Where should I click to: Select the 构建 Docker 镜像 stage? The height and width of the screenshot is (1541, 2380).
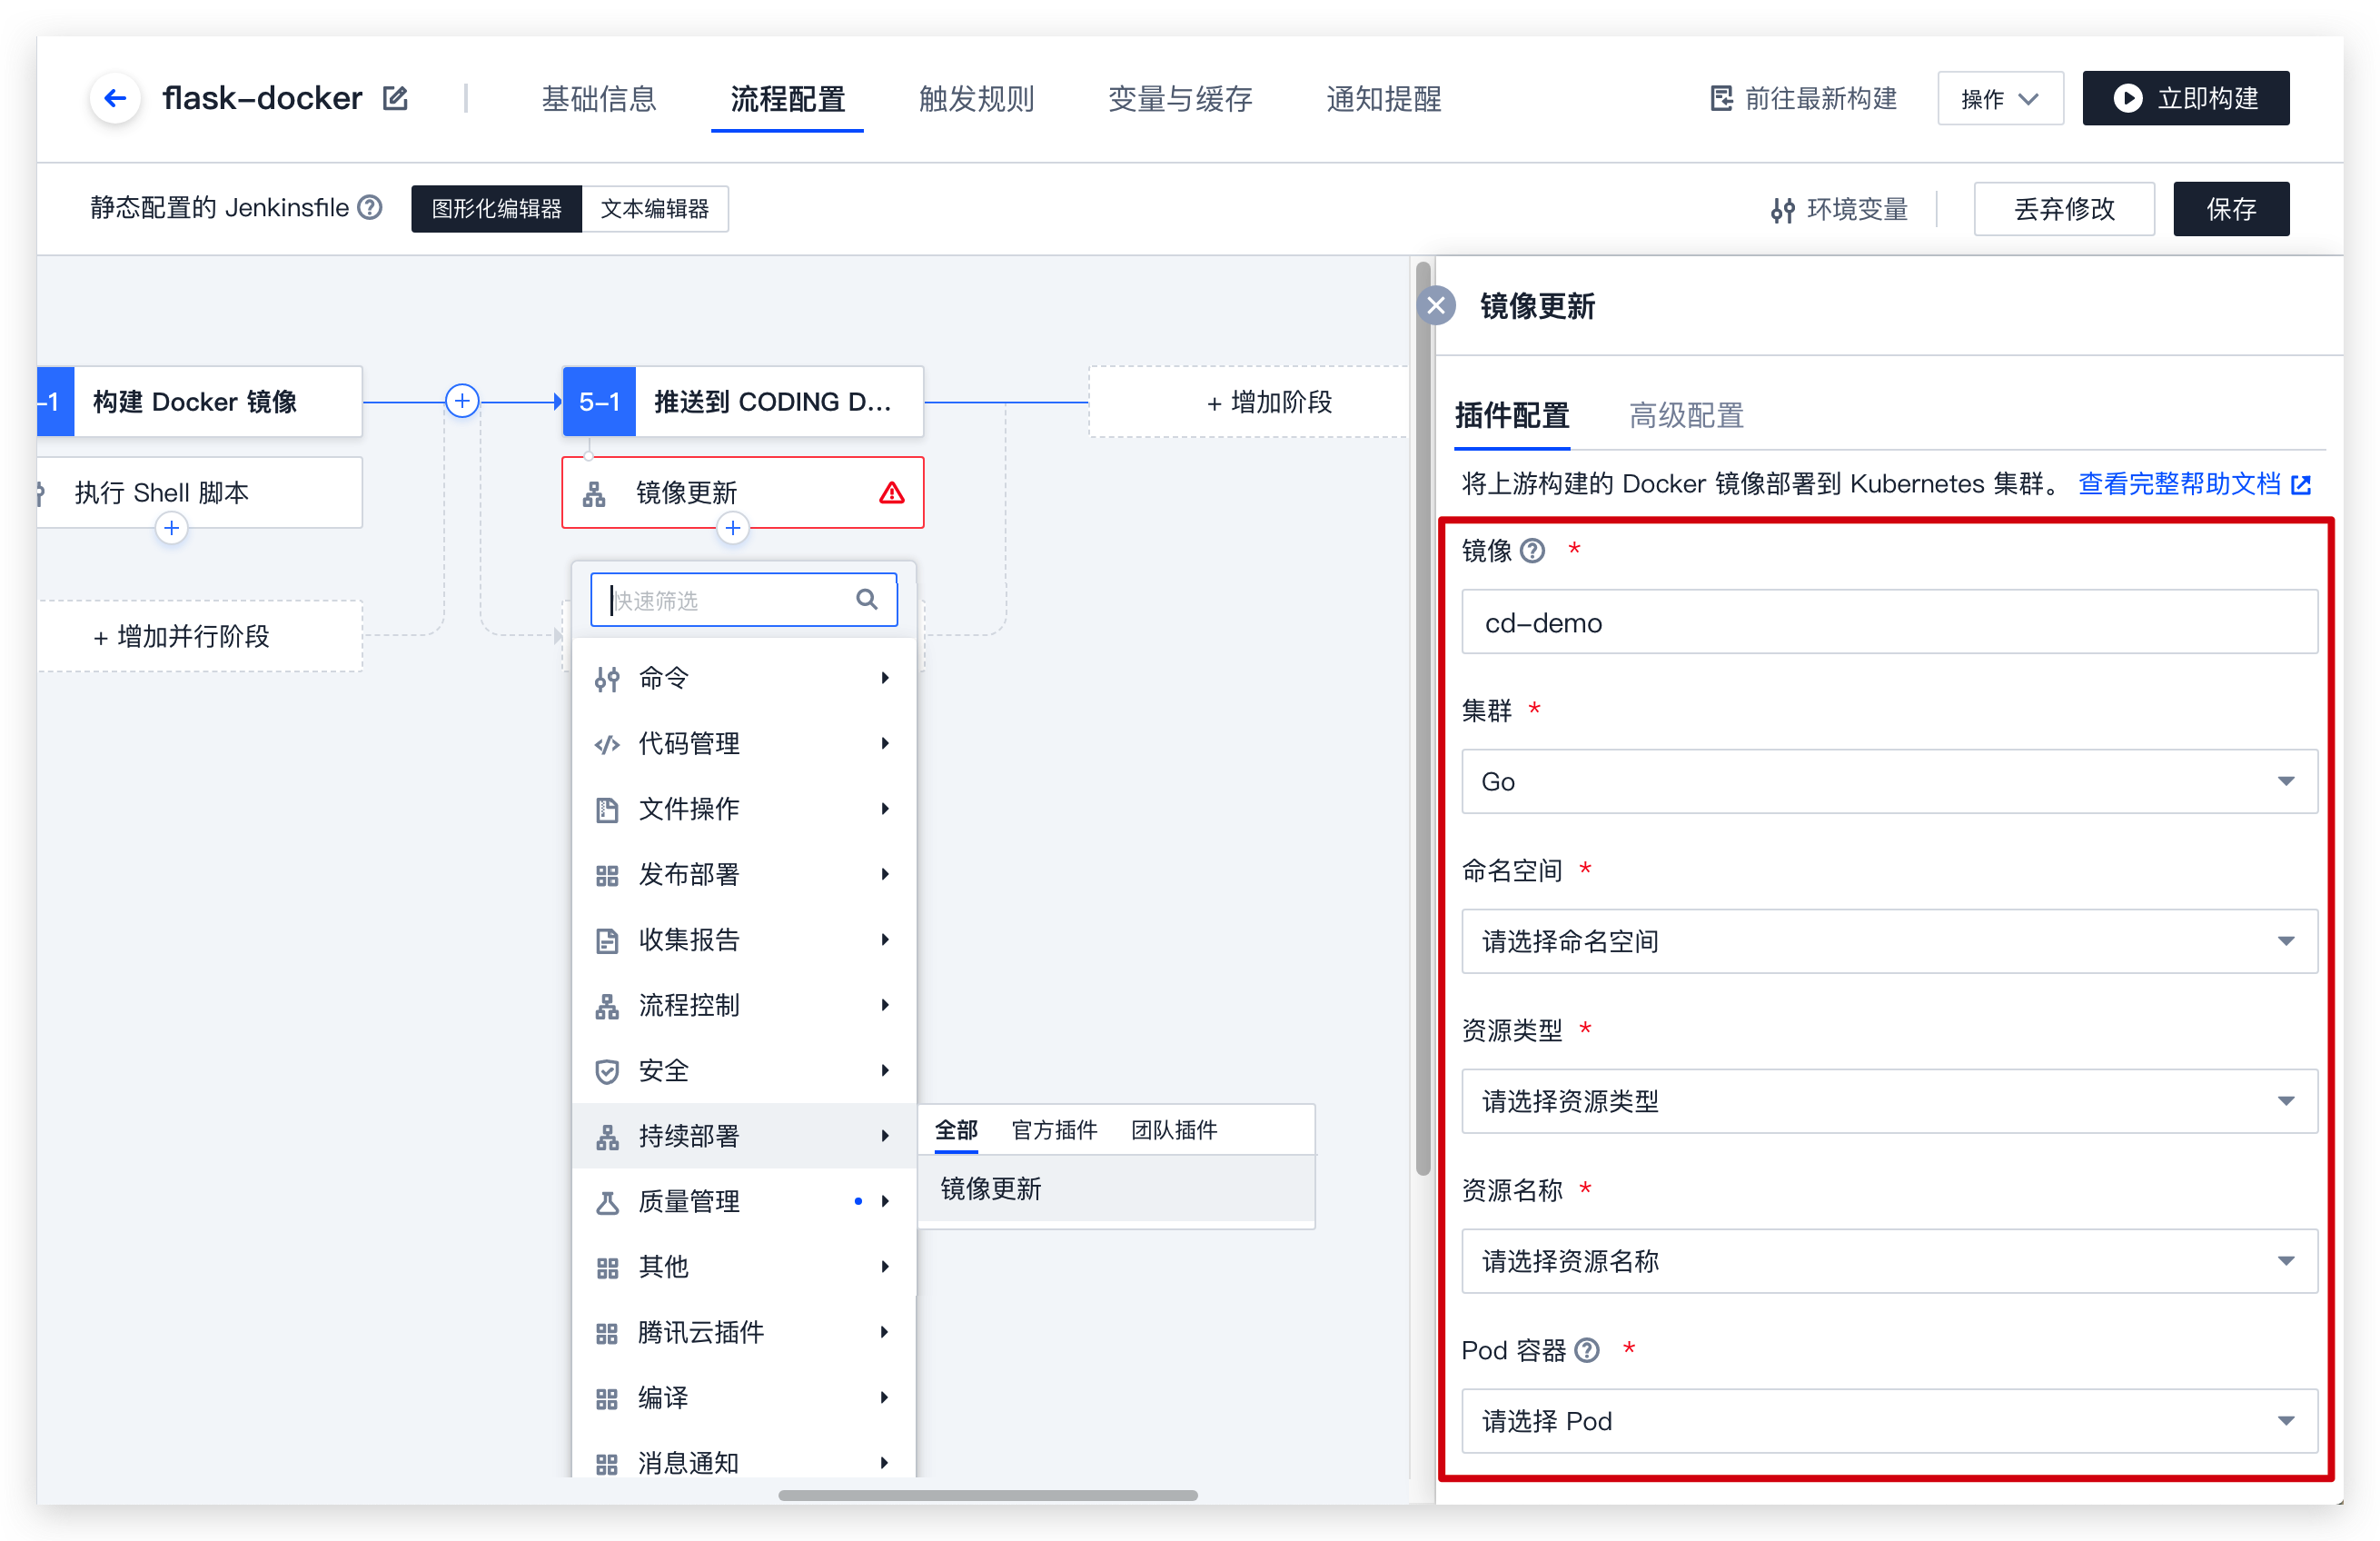coord(200,402)
